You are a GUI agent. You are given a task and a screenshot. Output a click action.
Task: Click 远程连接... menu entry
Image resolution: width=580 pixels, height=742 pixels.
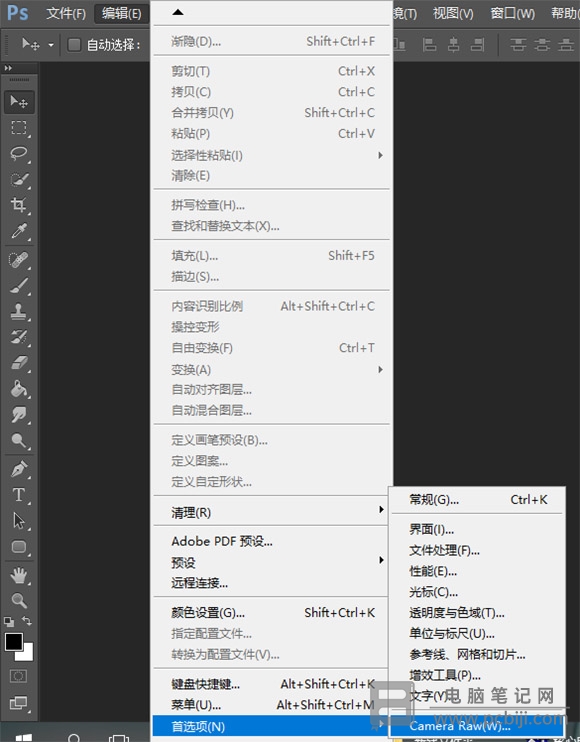pos(272,583)
